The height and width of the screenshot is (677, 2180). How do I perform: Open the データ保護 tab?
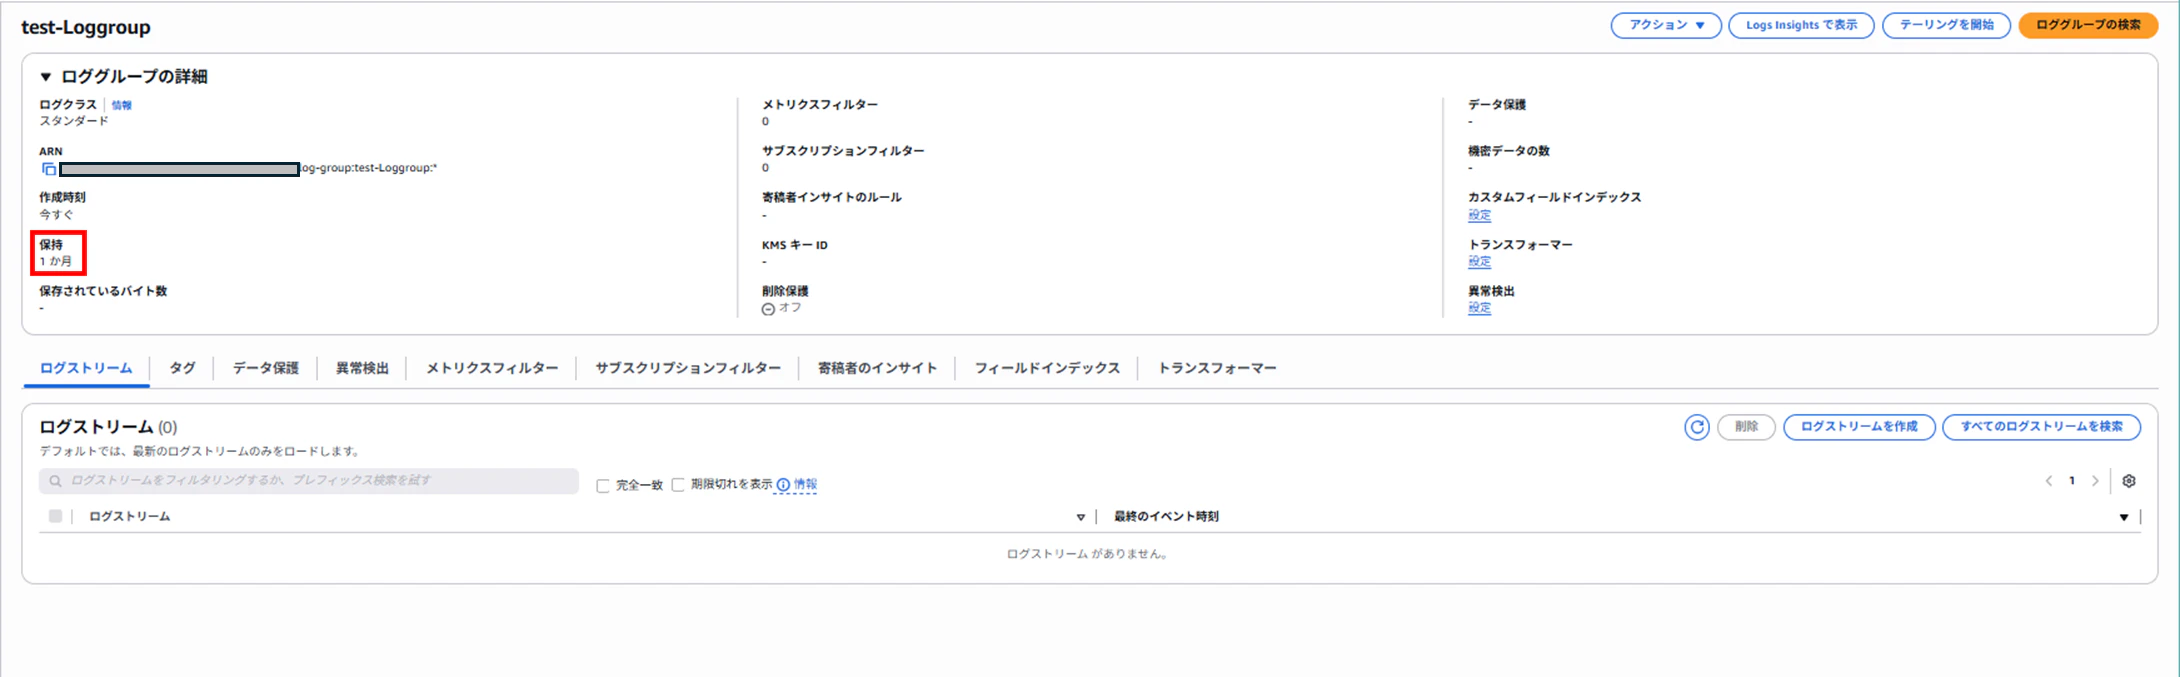click(x=266, y=368)
